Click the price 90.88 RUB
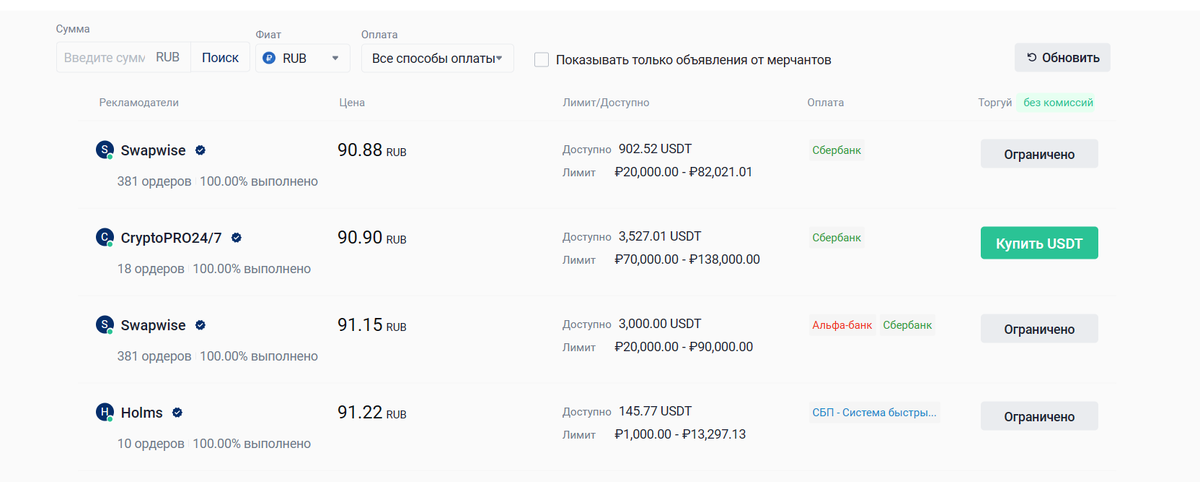 pos(372,151)
